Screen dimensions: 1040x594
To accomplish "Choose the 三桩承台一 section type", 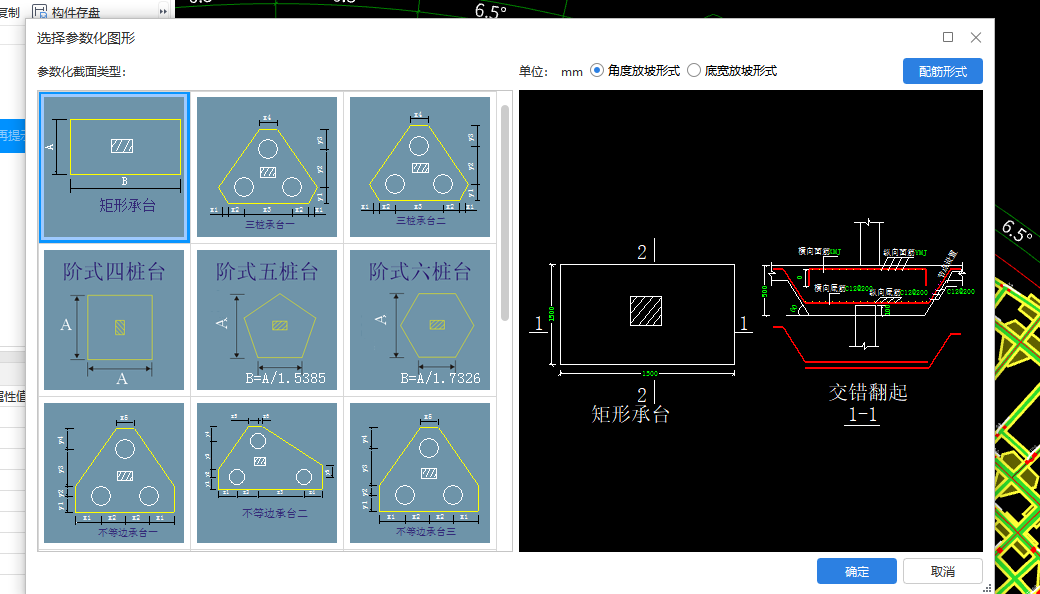I will click(x=267, y=167).
